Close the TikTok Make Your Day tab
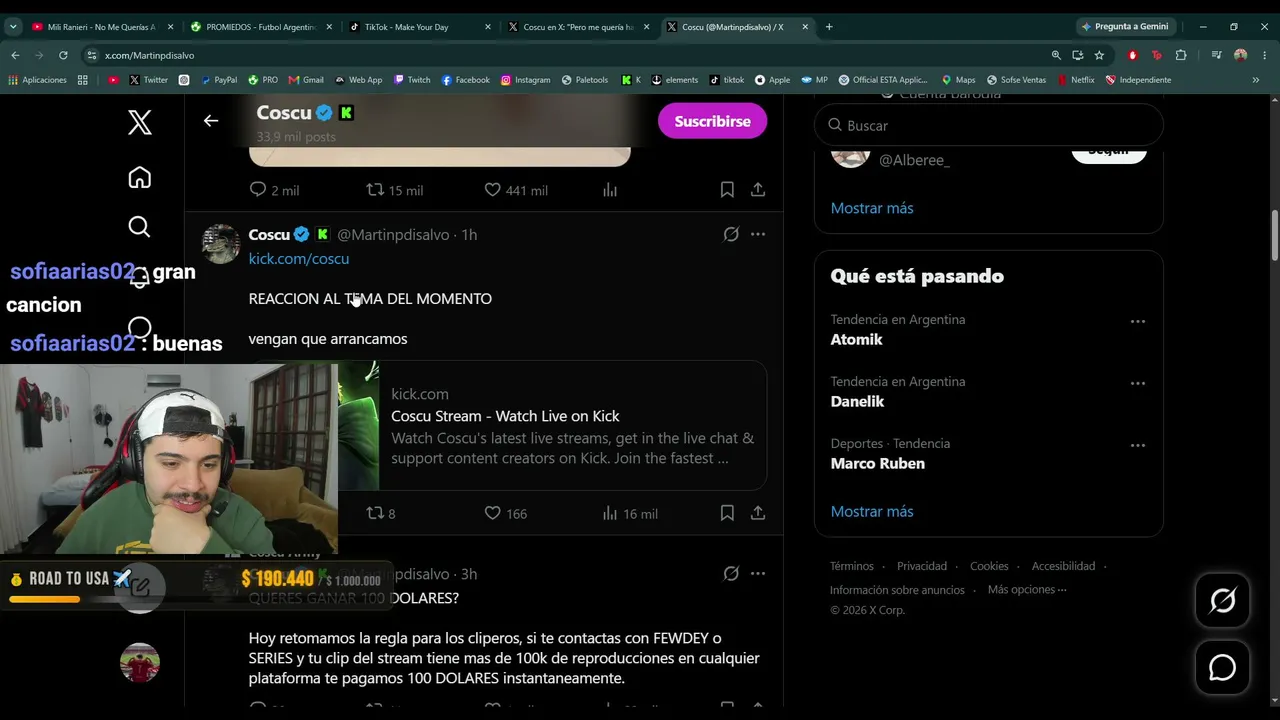 pos(488,27)
